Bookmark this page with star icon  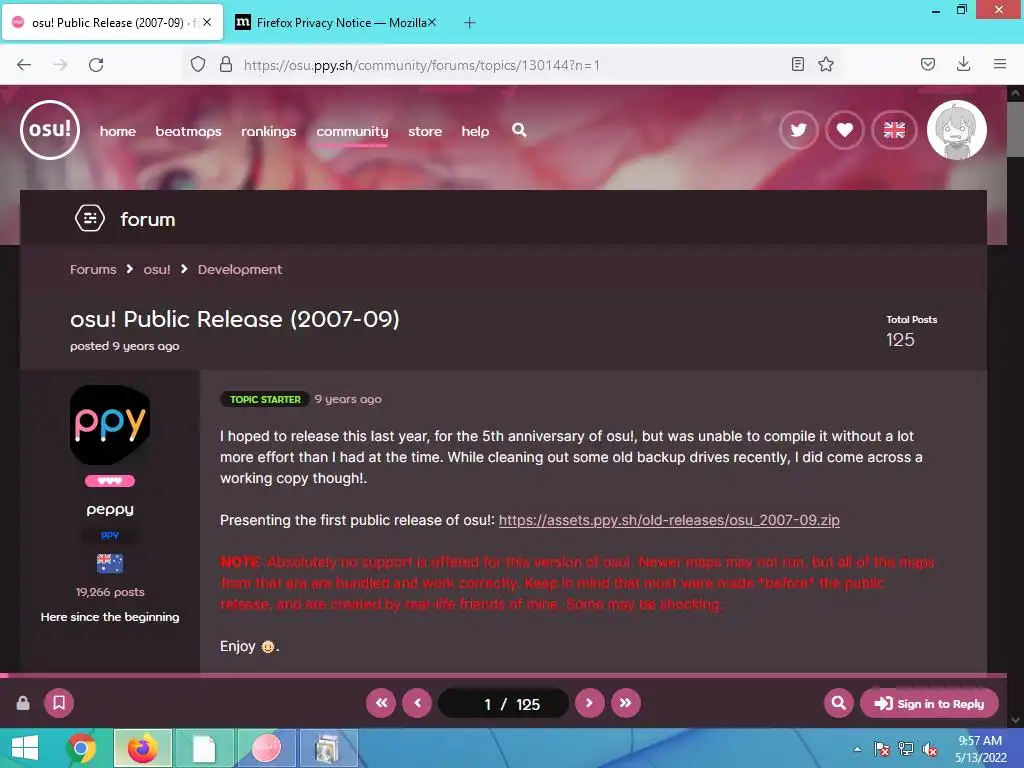(826, 64)
